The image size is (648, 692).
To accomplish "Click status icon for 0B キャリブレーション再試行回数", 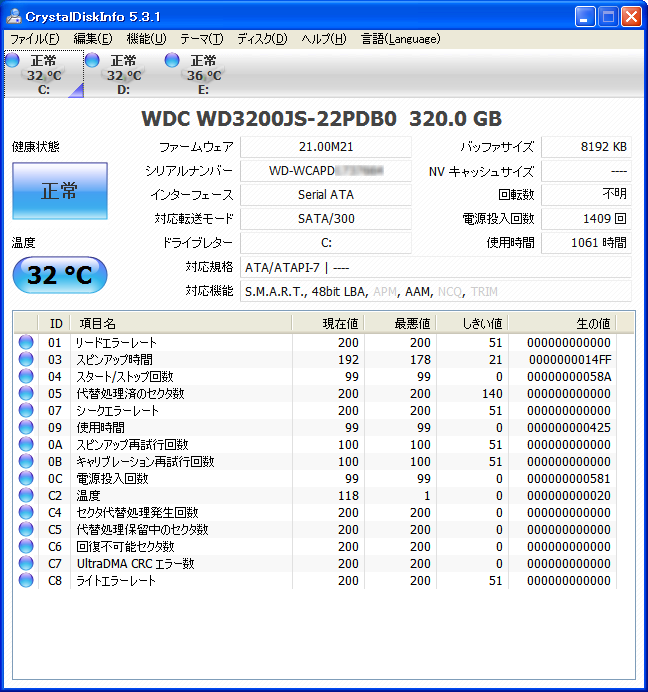I will (x=26, y=461).
